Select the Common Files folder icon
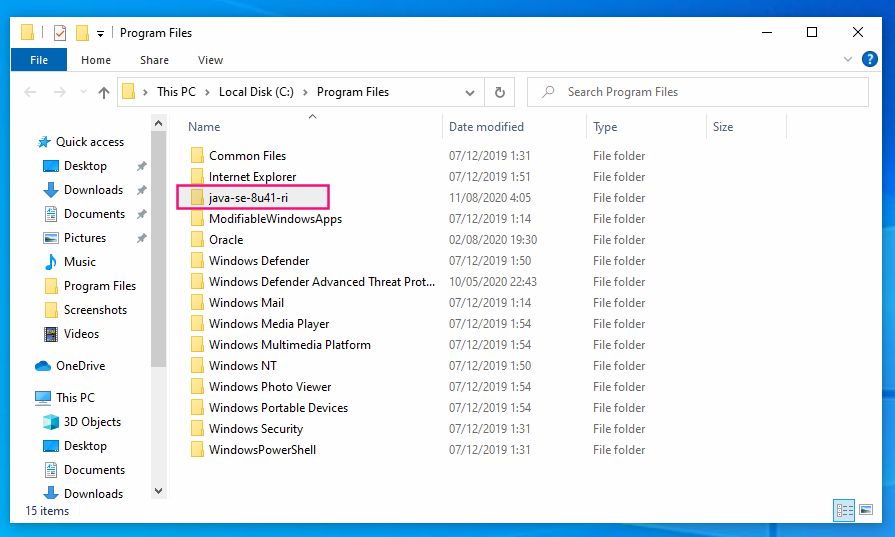Image resolution: width=895 pixels, height=537 pixels. click(x=197, y=156)
